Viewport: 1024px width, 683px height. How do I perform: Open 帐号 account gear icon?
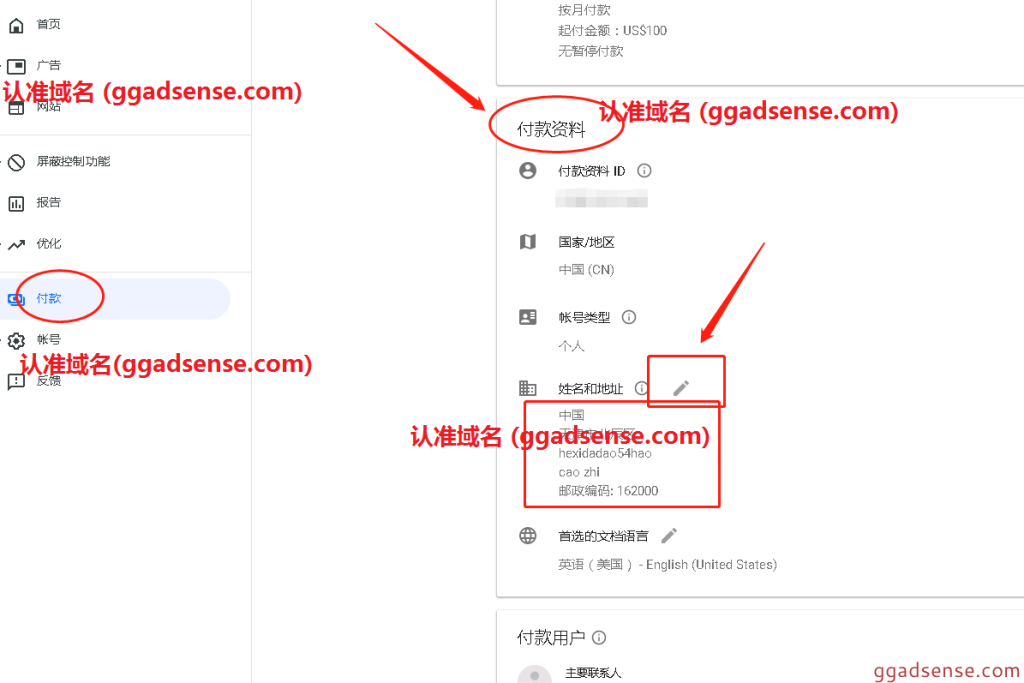[16, 340]
